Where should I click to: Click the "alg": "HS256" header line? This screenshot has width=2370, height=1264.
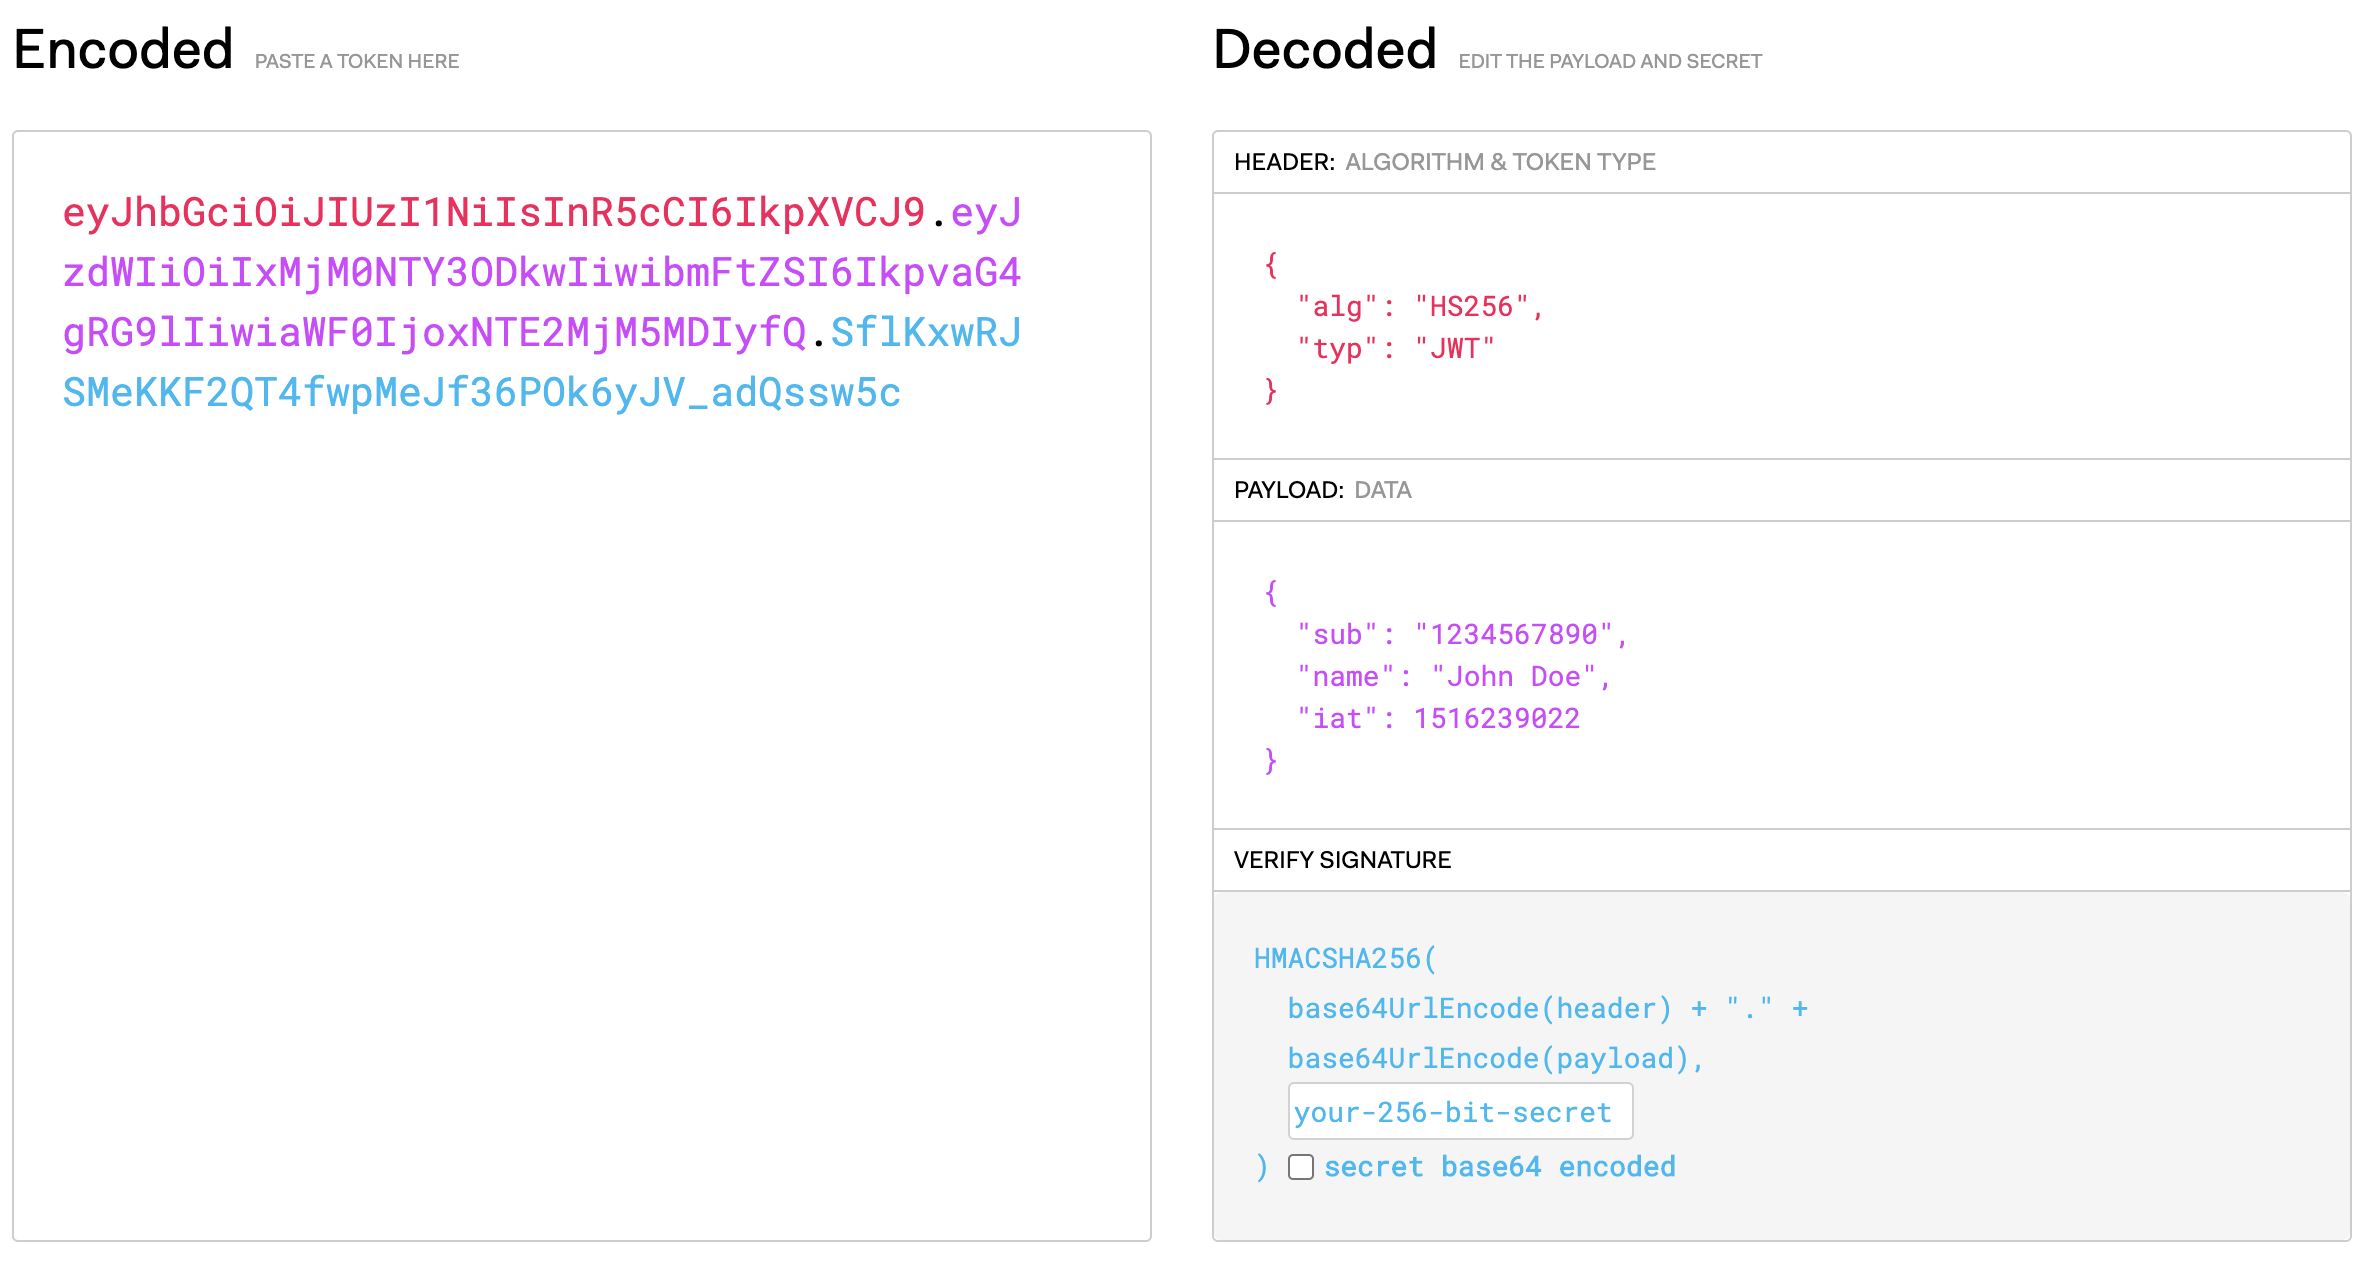(x=1420, y=307)
